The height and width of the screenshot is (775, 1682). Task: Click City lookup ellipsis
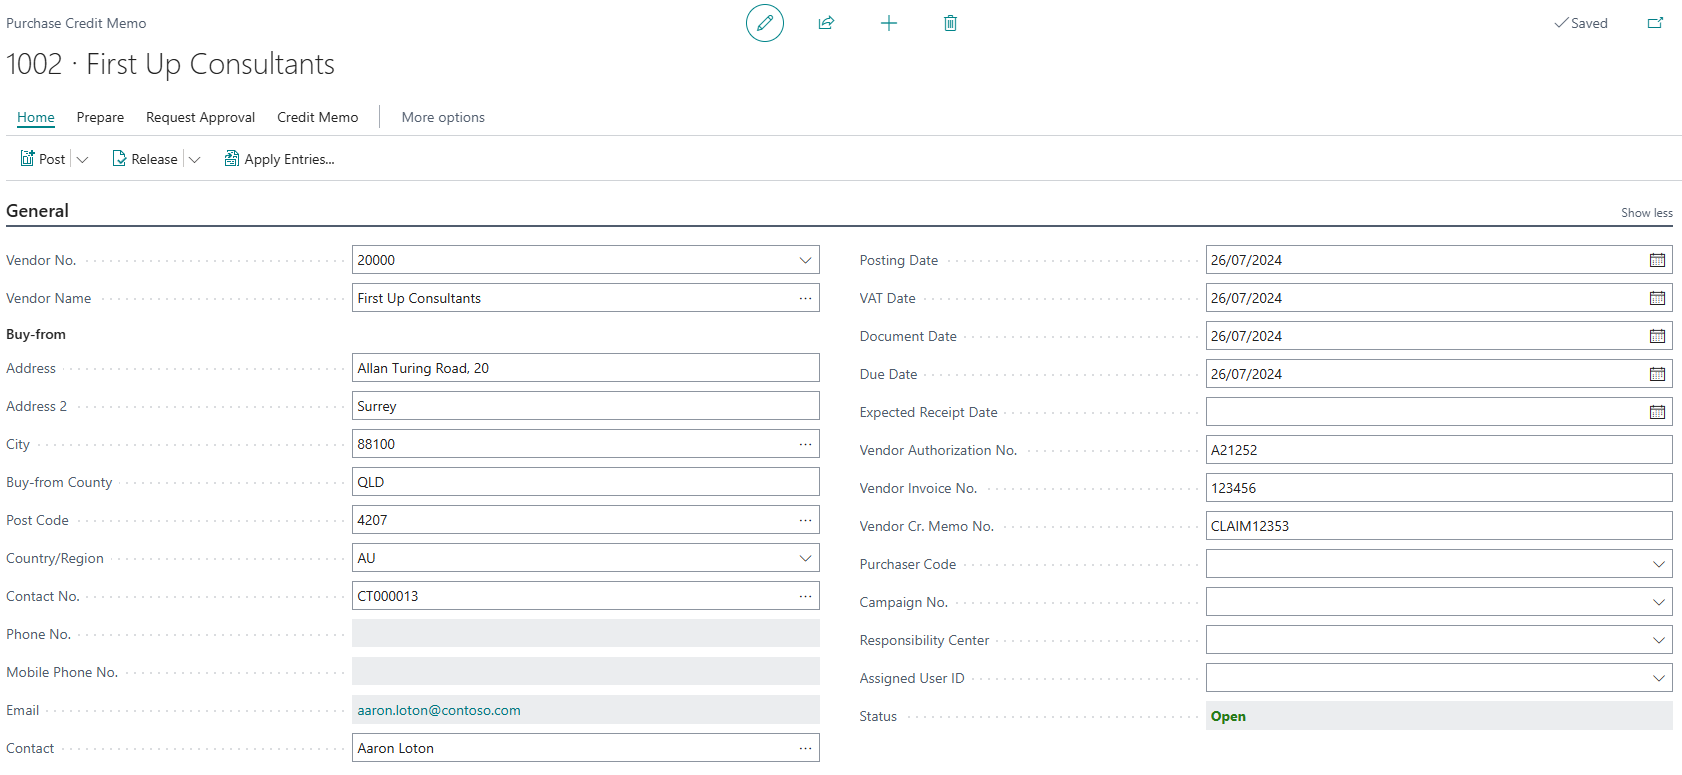(805, 444)
